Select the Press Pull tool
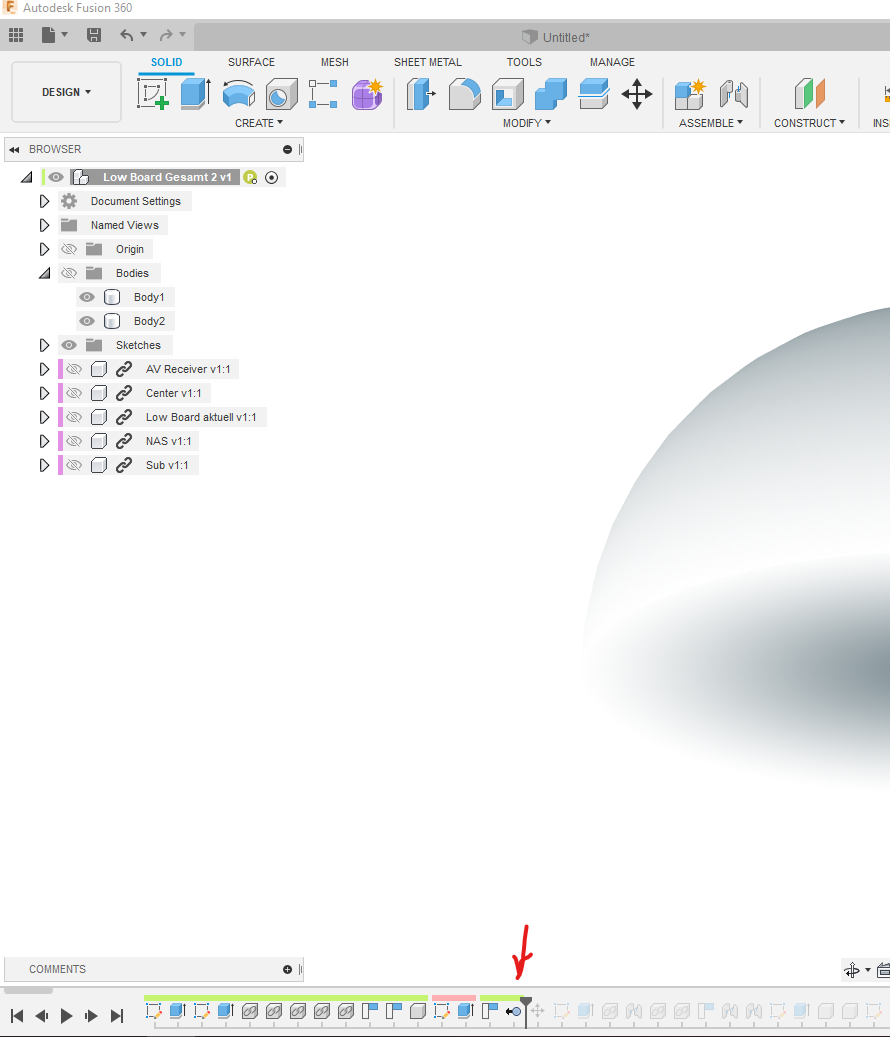The width and height of the screenshot is (890, 1037). click(421, 93)
